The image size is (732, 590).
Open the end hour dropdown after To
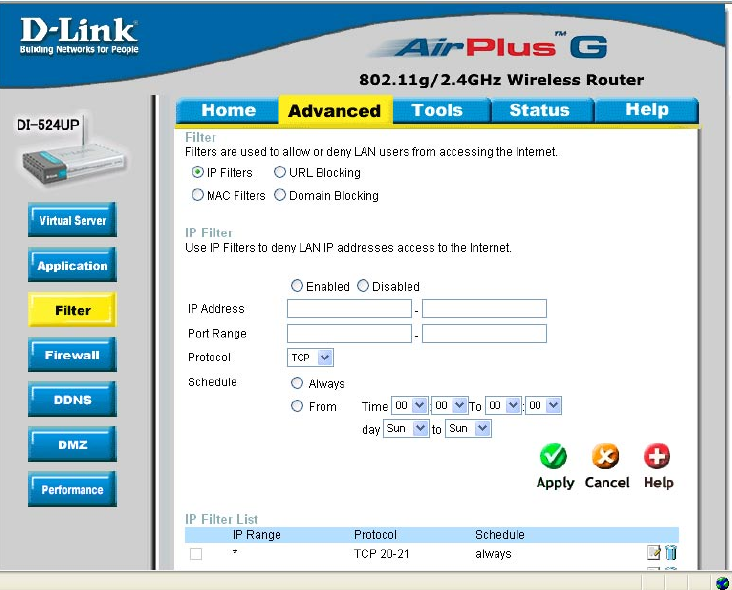[x=503, y=405]
